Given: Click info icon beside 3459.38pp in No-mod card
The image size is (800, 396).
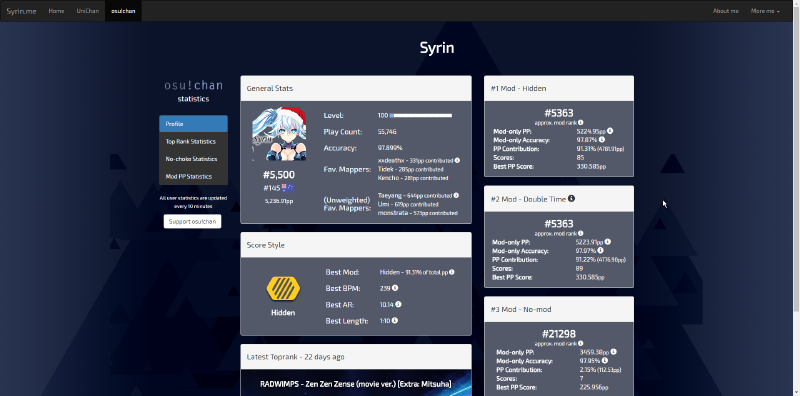Looking at the screenshot, I should pyautogui.click(x=613, y=352).
